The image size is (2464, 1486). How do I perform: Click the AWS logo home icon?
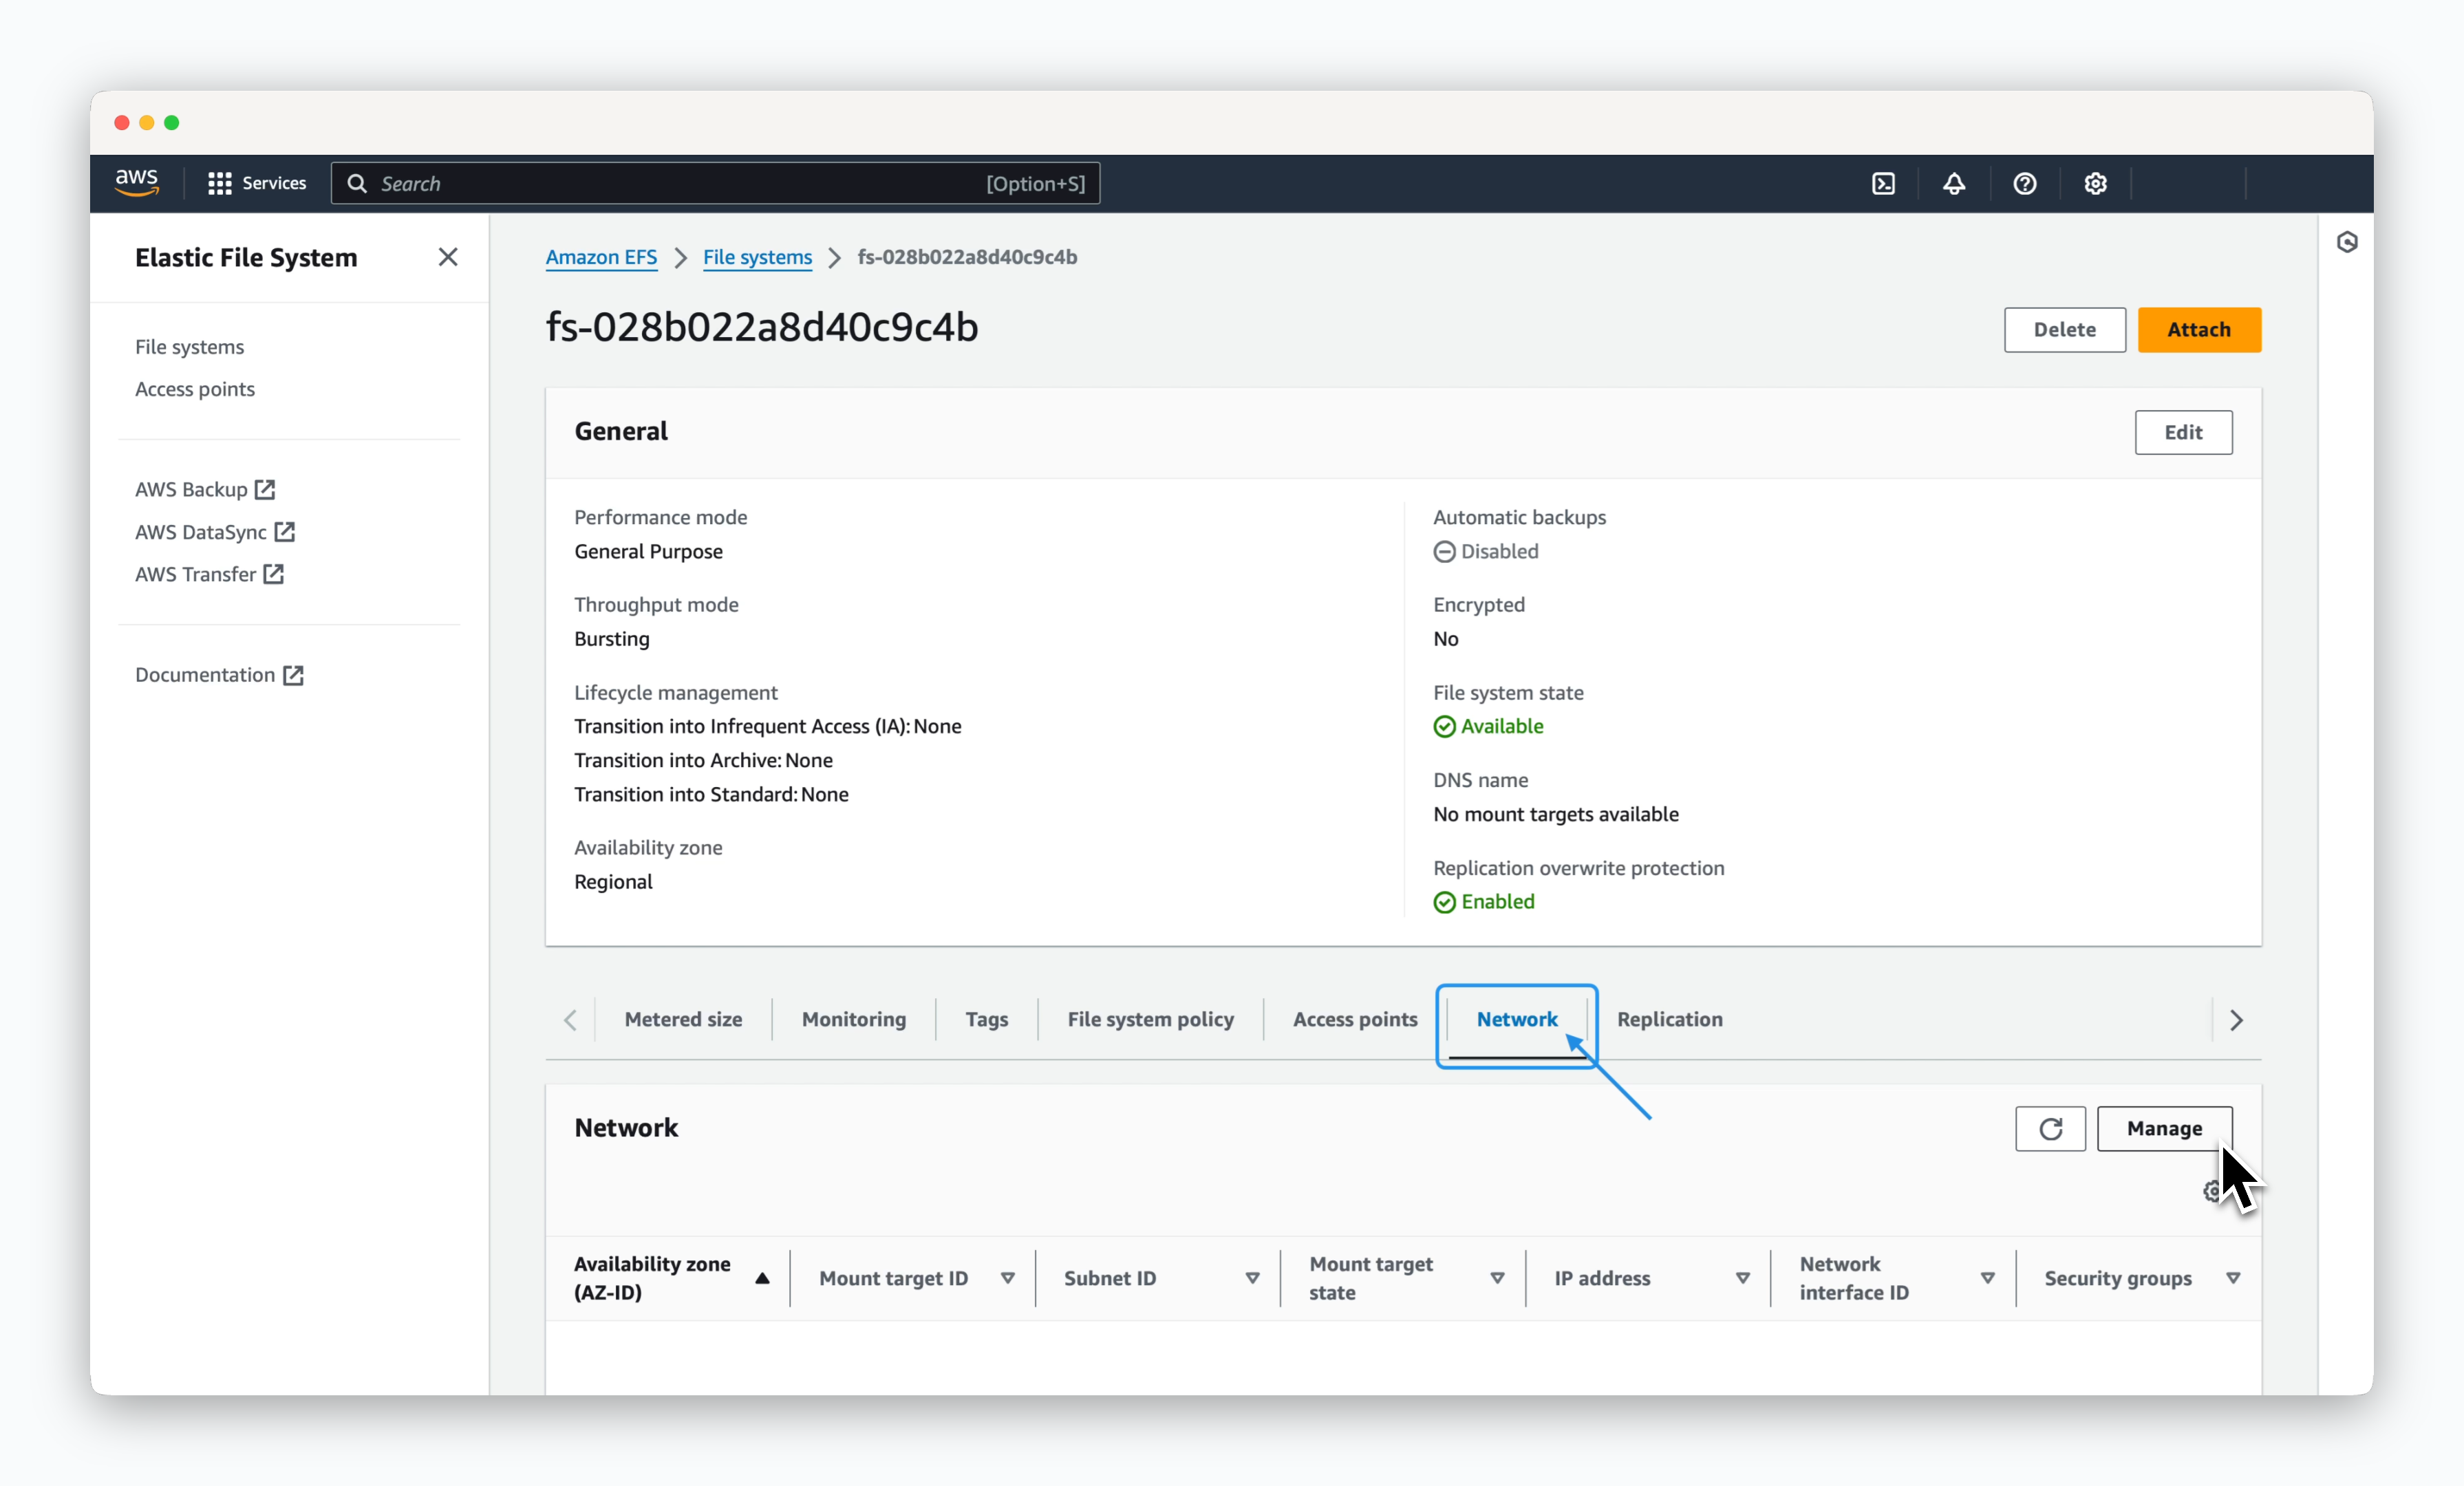coord(136,183)
